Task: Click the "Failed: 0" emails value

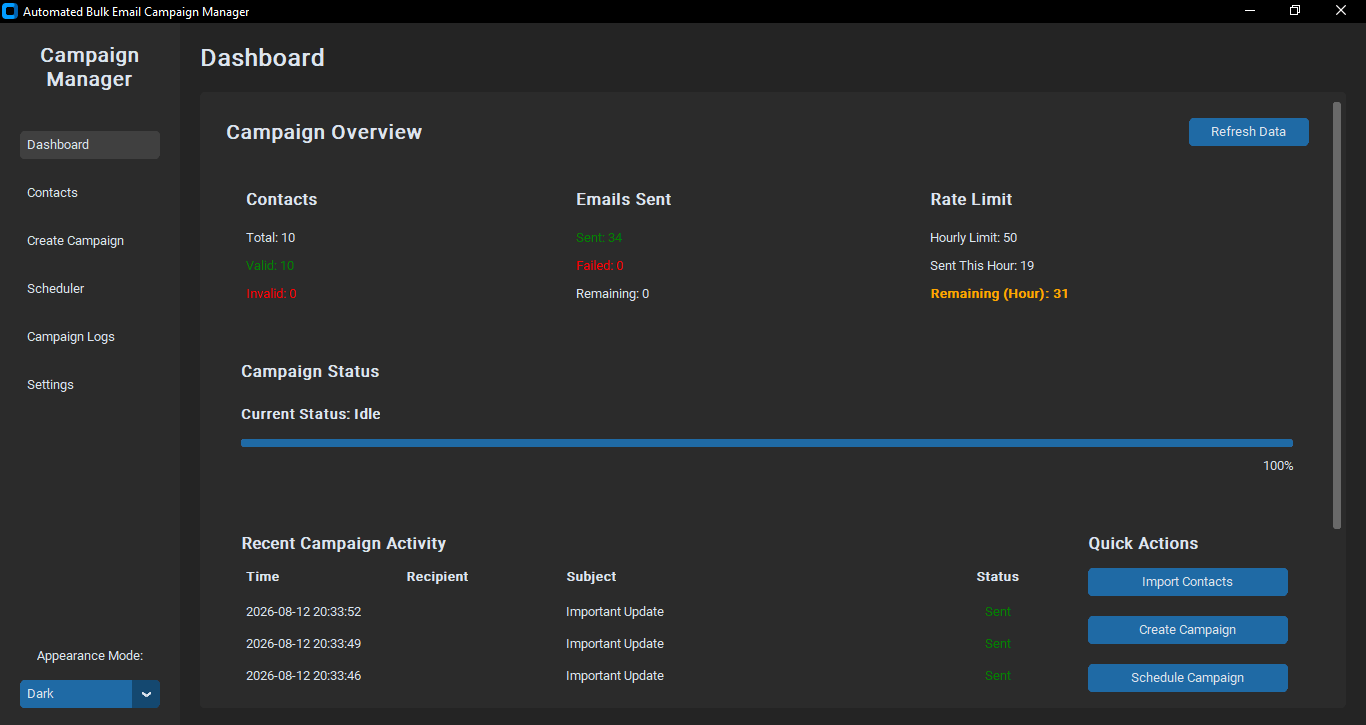Action: pyautogui.click(x=600, y=266)
